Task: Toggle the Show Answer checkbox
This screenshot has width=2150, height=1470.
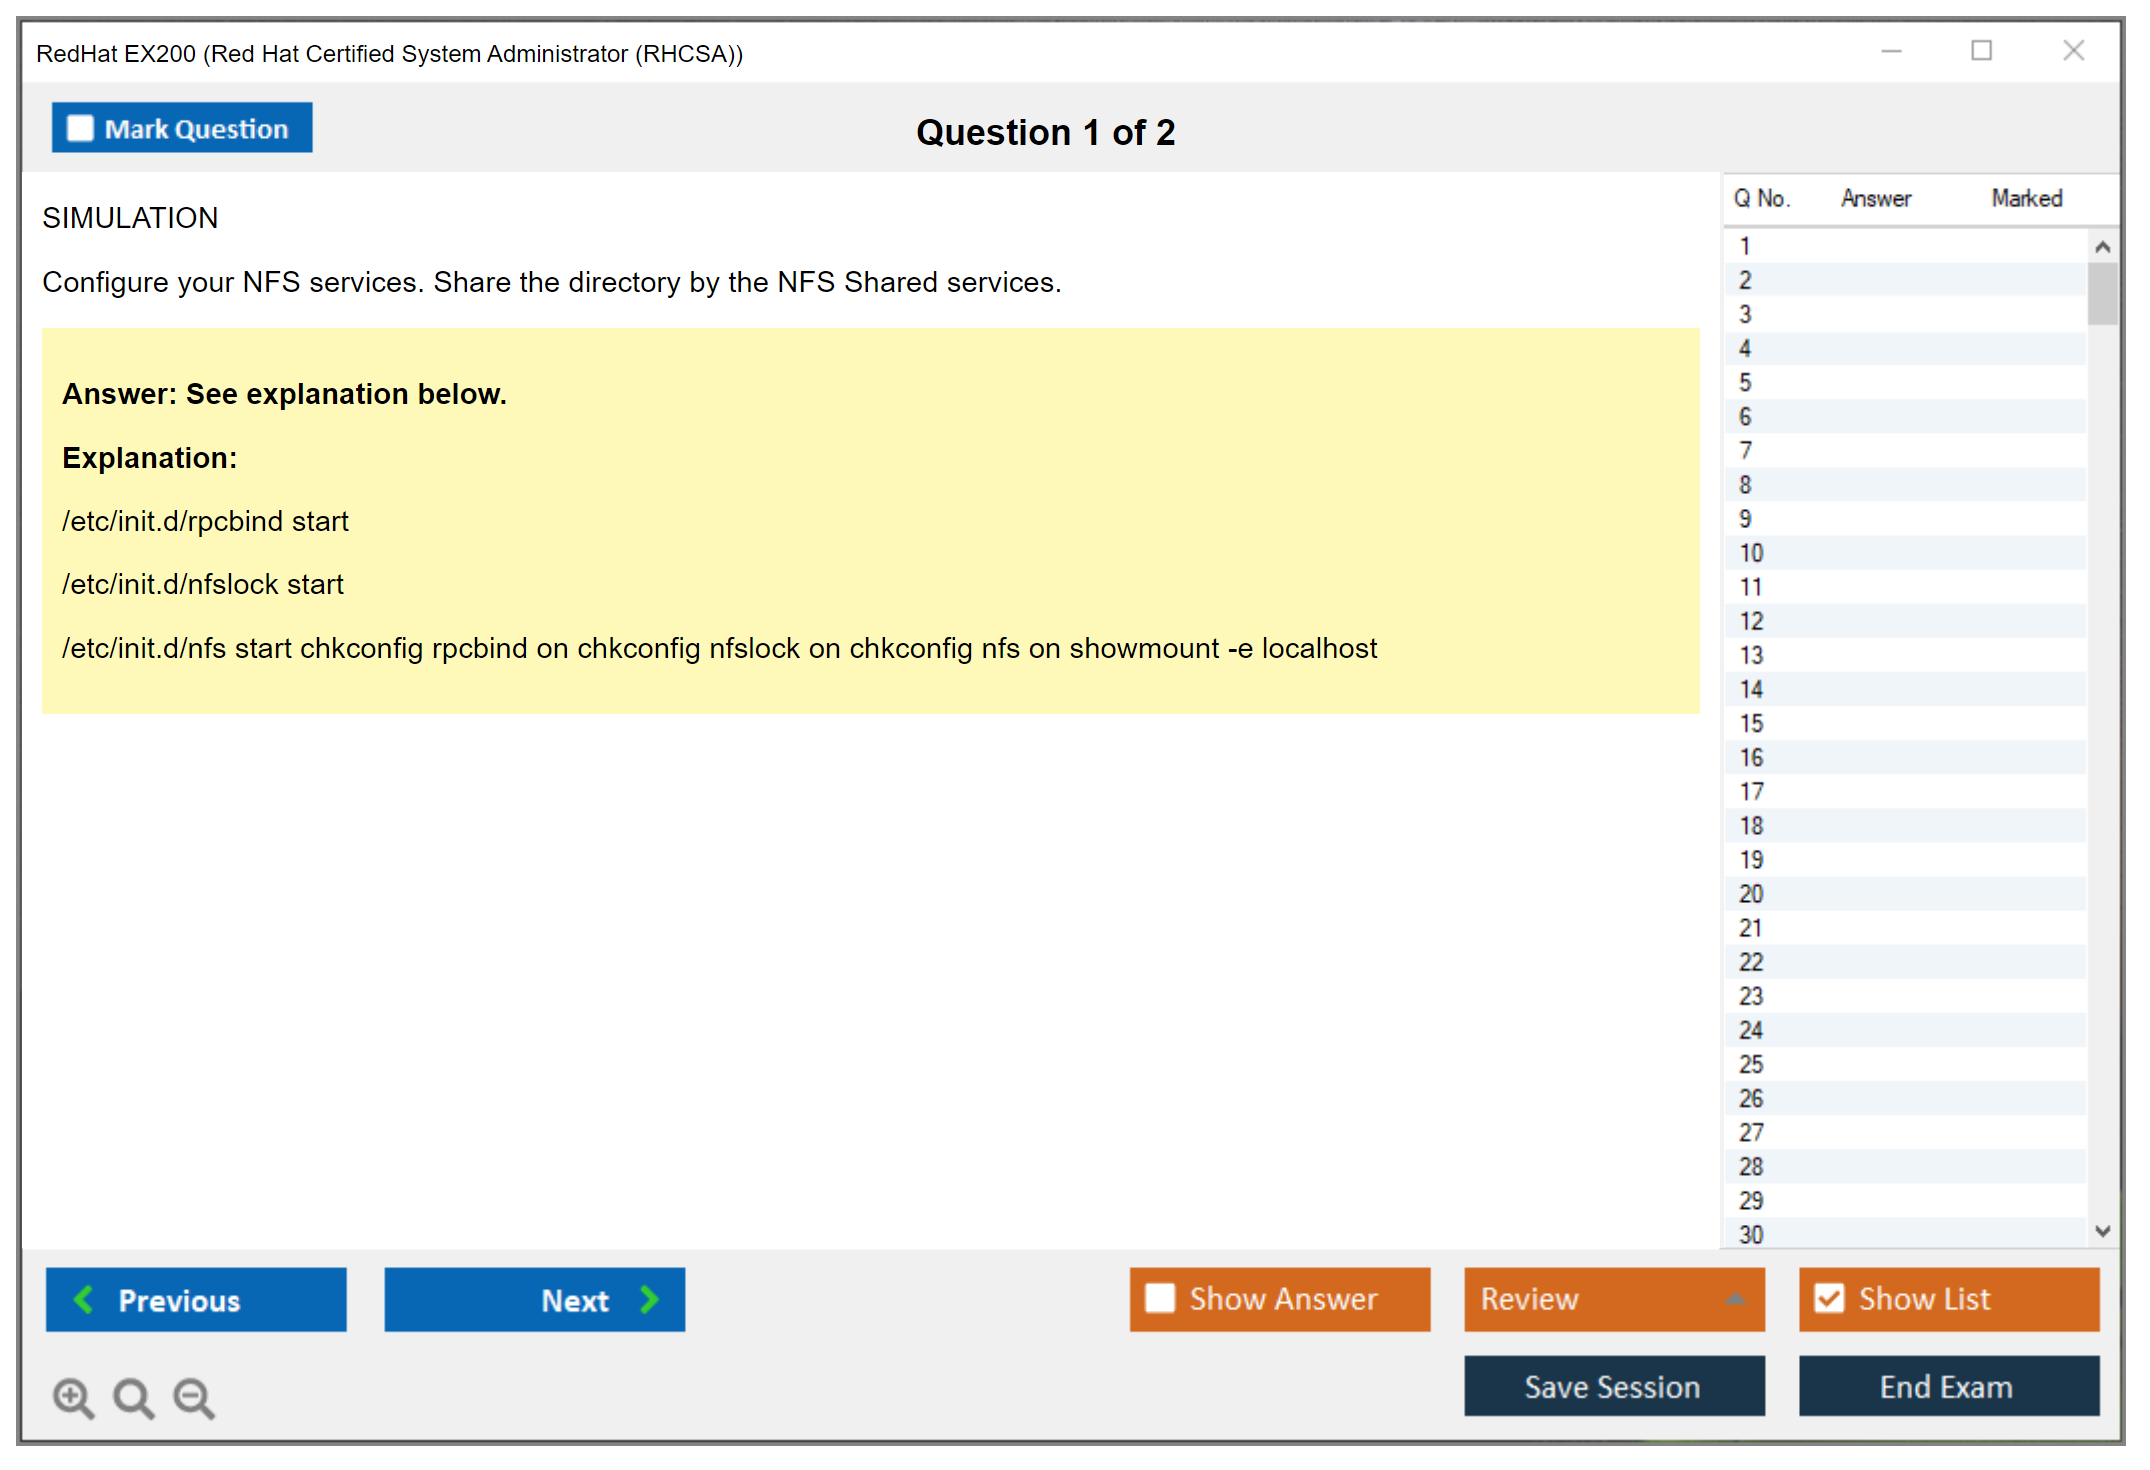Action: (1160, 1298)
